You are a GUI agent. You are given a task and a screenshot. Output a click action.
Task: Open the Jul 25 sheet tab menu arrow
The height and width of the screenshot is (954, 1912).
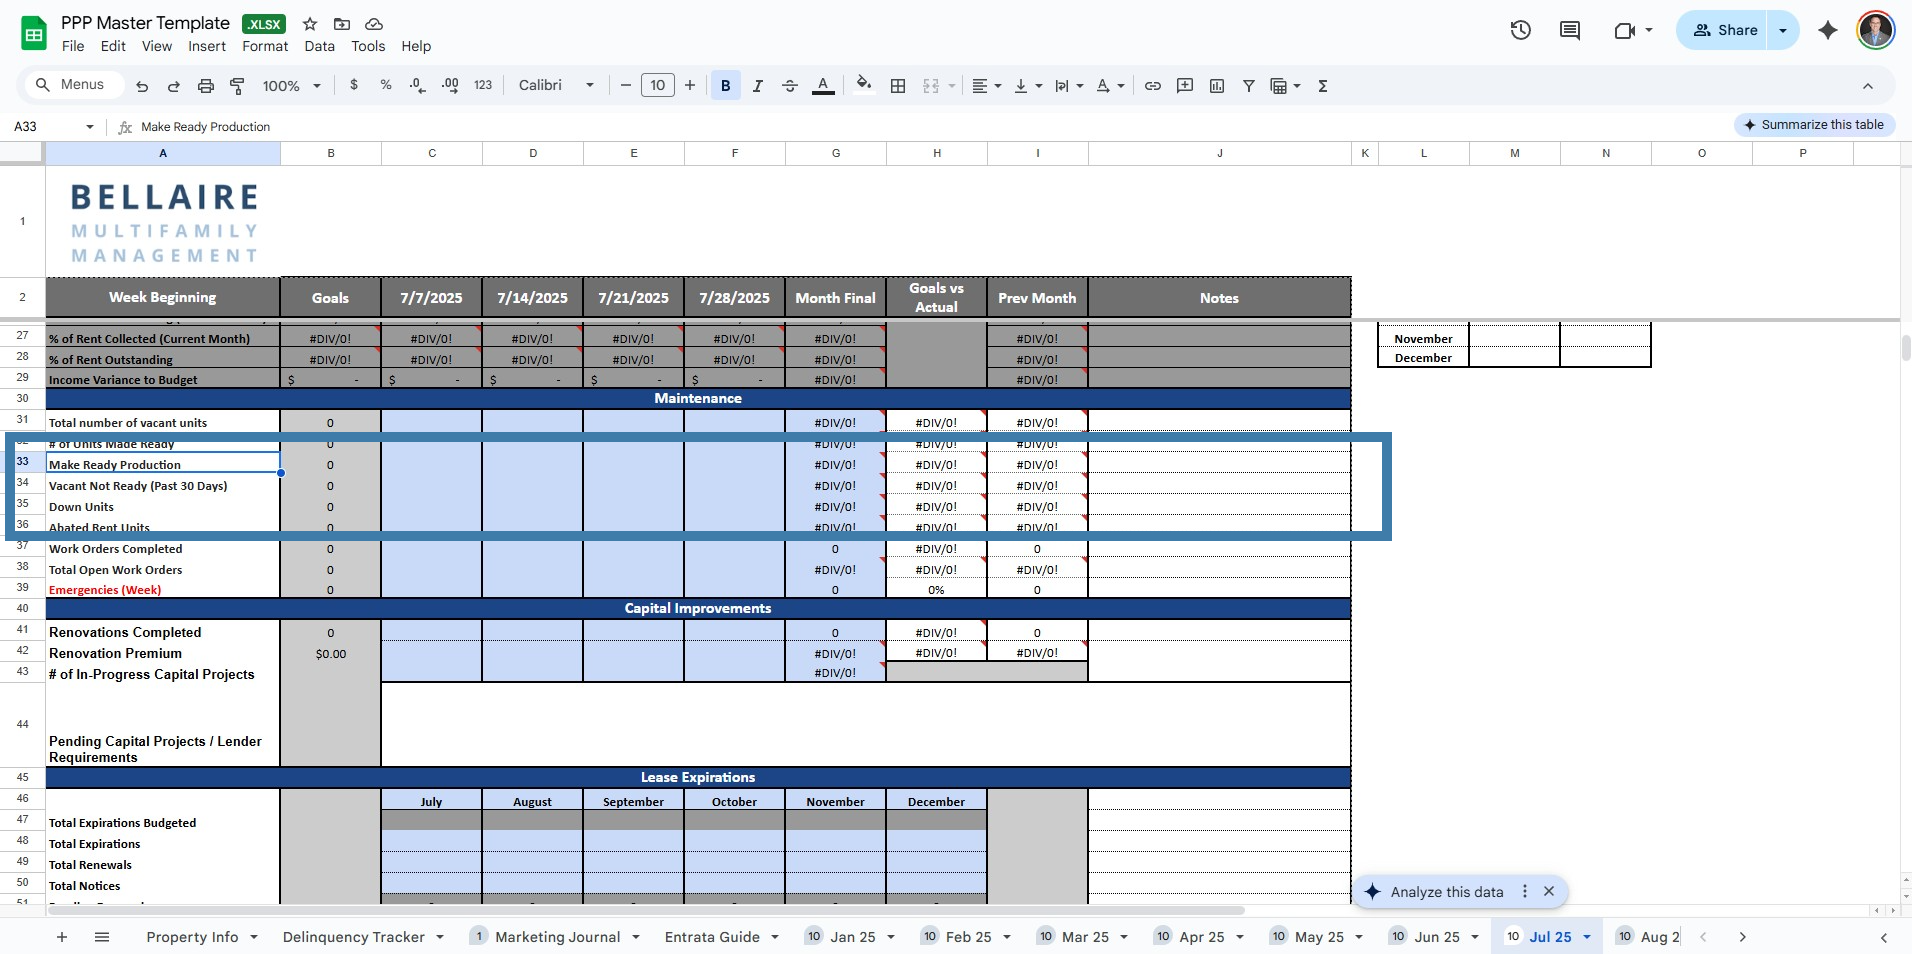pyautogui.click(x=1586, y=937)
